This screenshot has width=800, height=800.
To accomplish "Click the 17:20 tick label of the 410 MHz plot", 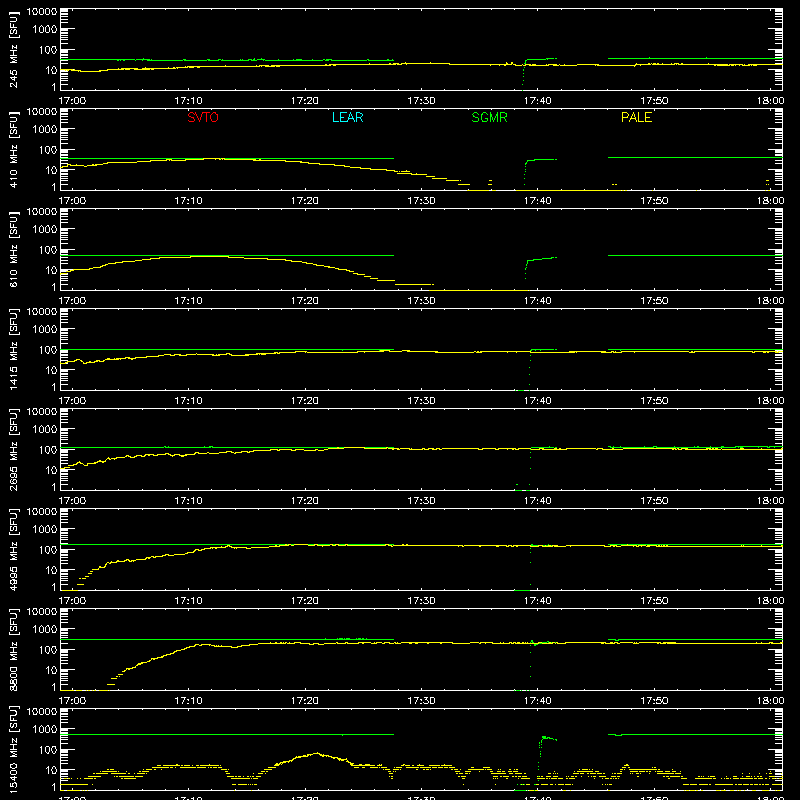I will tap(305, 201).
